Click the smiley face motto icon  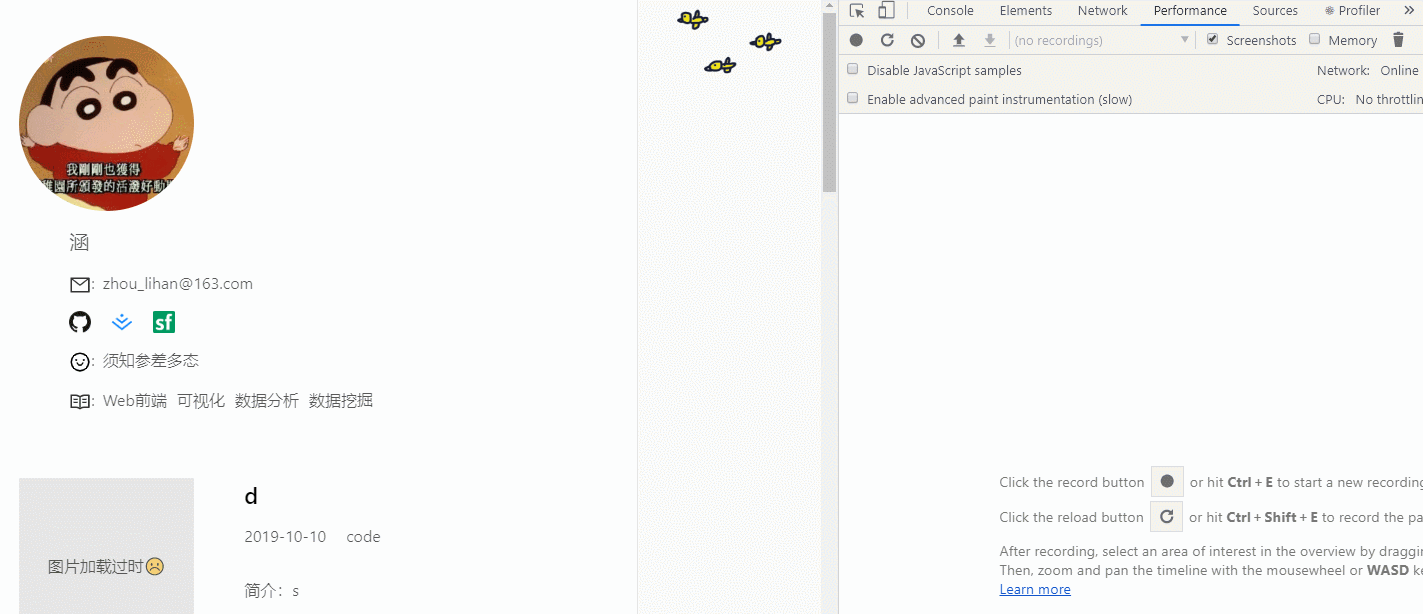click(80, 362)
